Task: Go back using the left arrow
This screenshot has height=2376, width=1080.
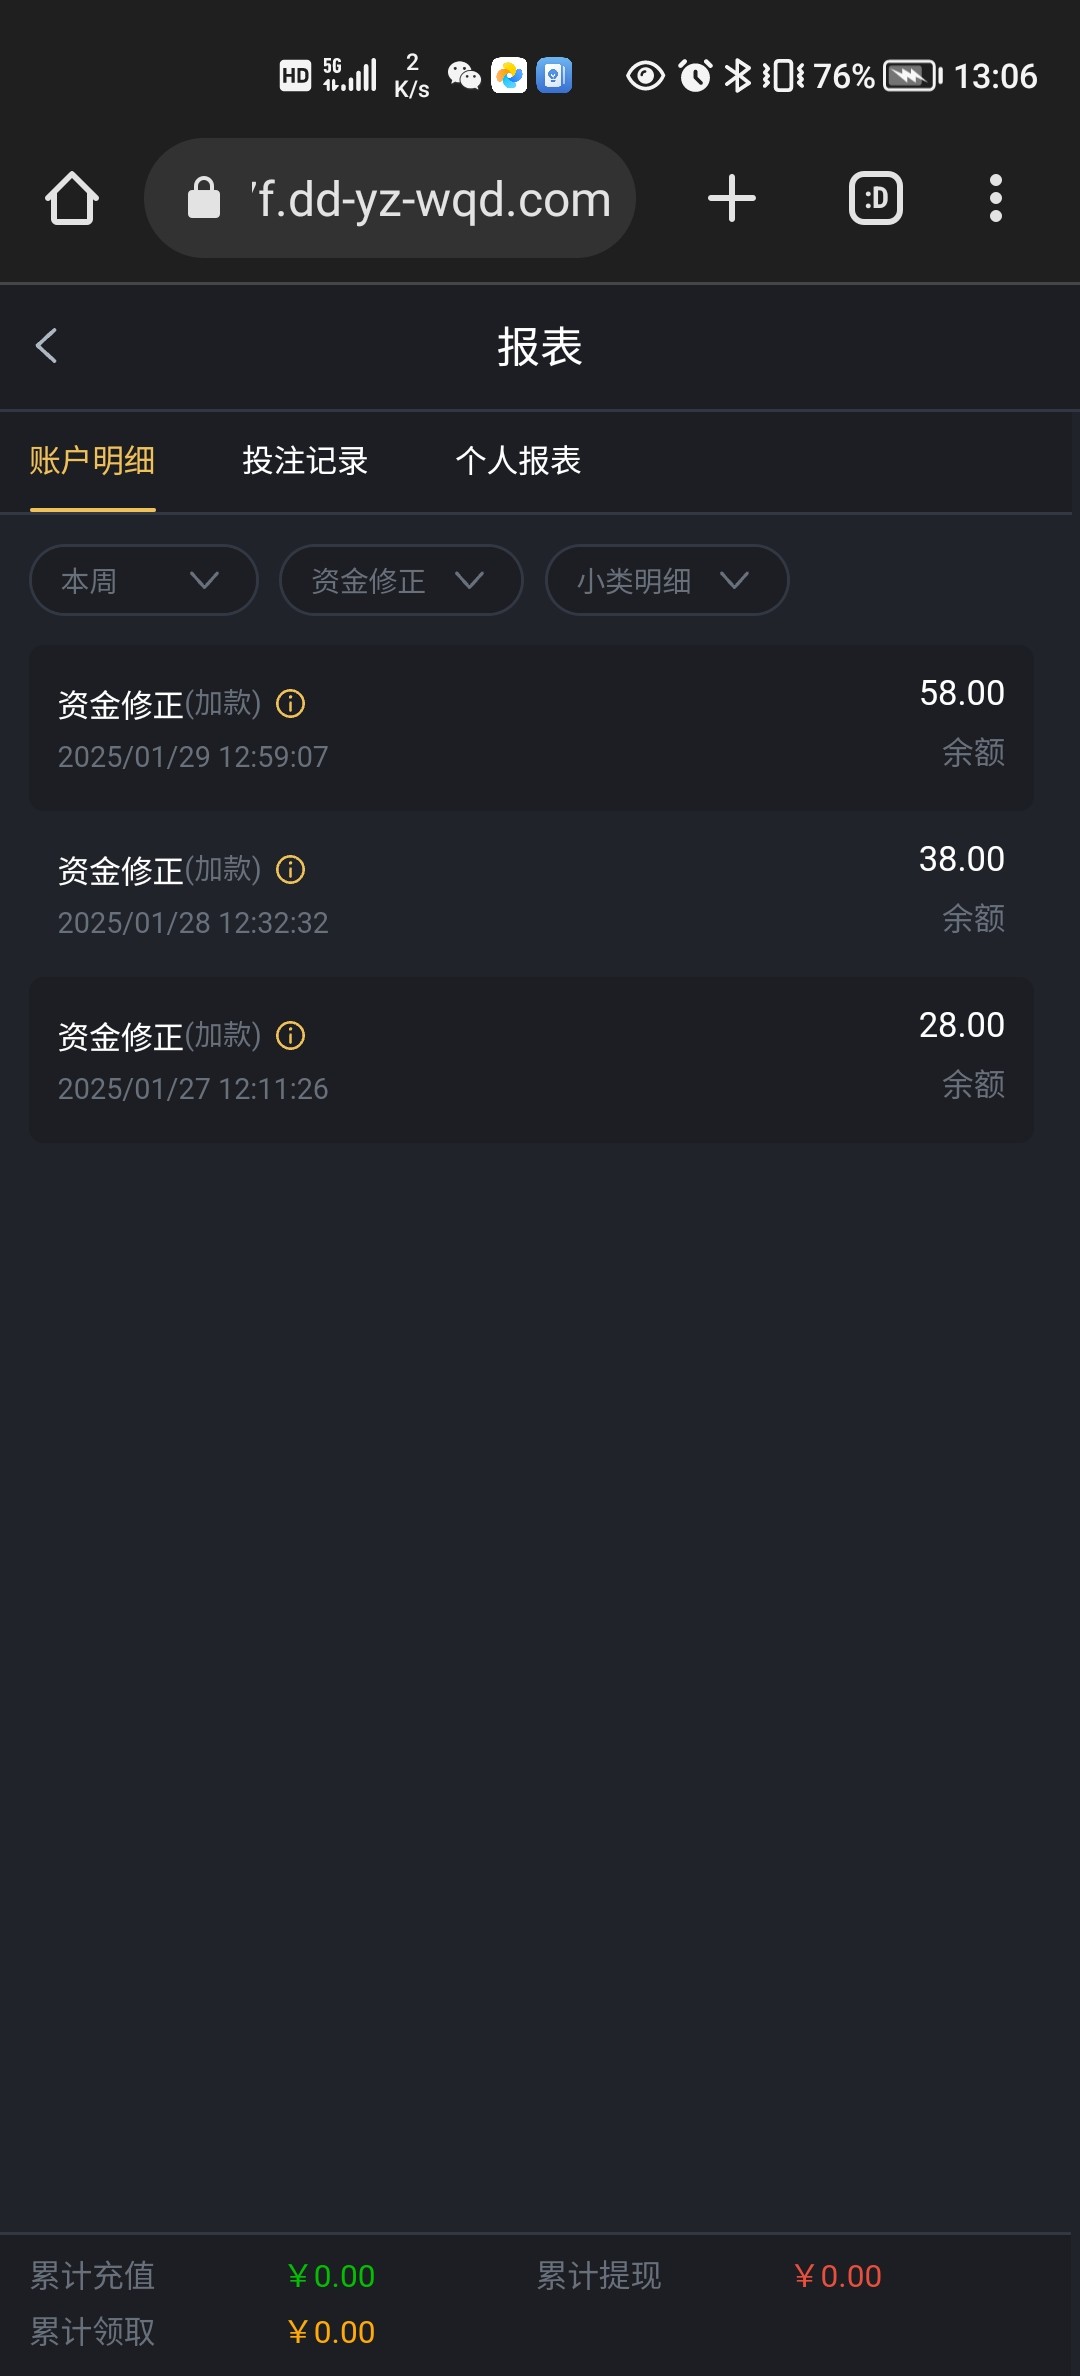Action: pyautogui.click(x=47, y=346)
